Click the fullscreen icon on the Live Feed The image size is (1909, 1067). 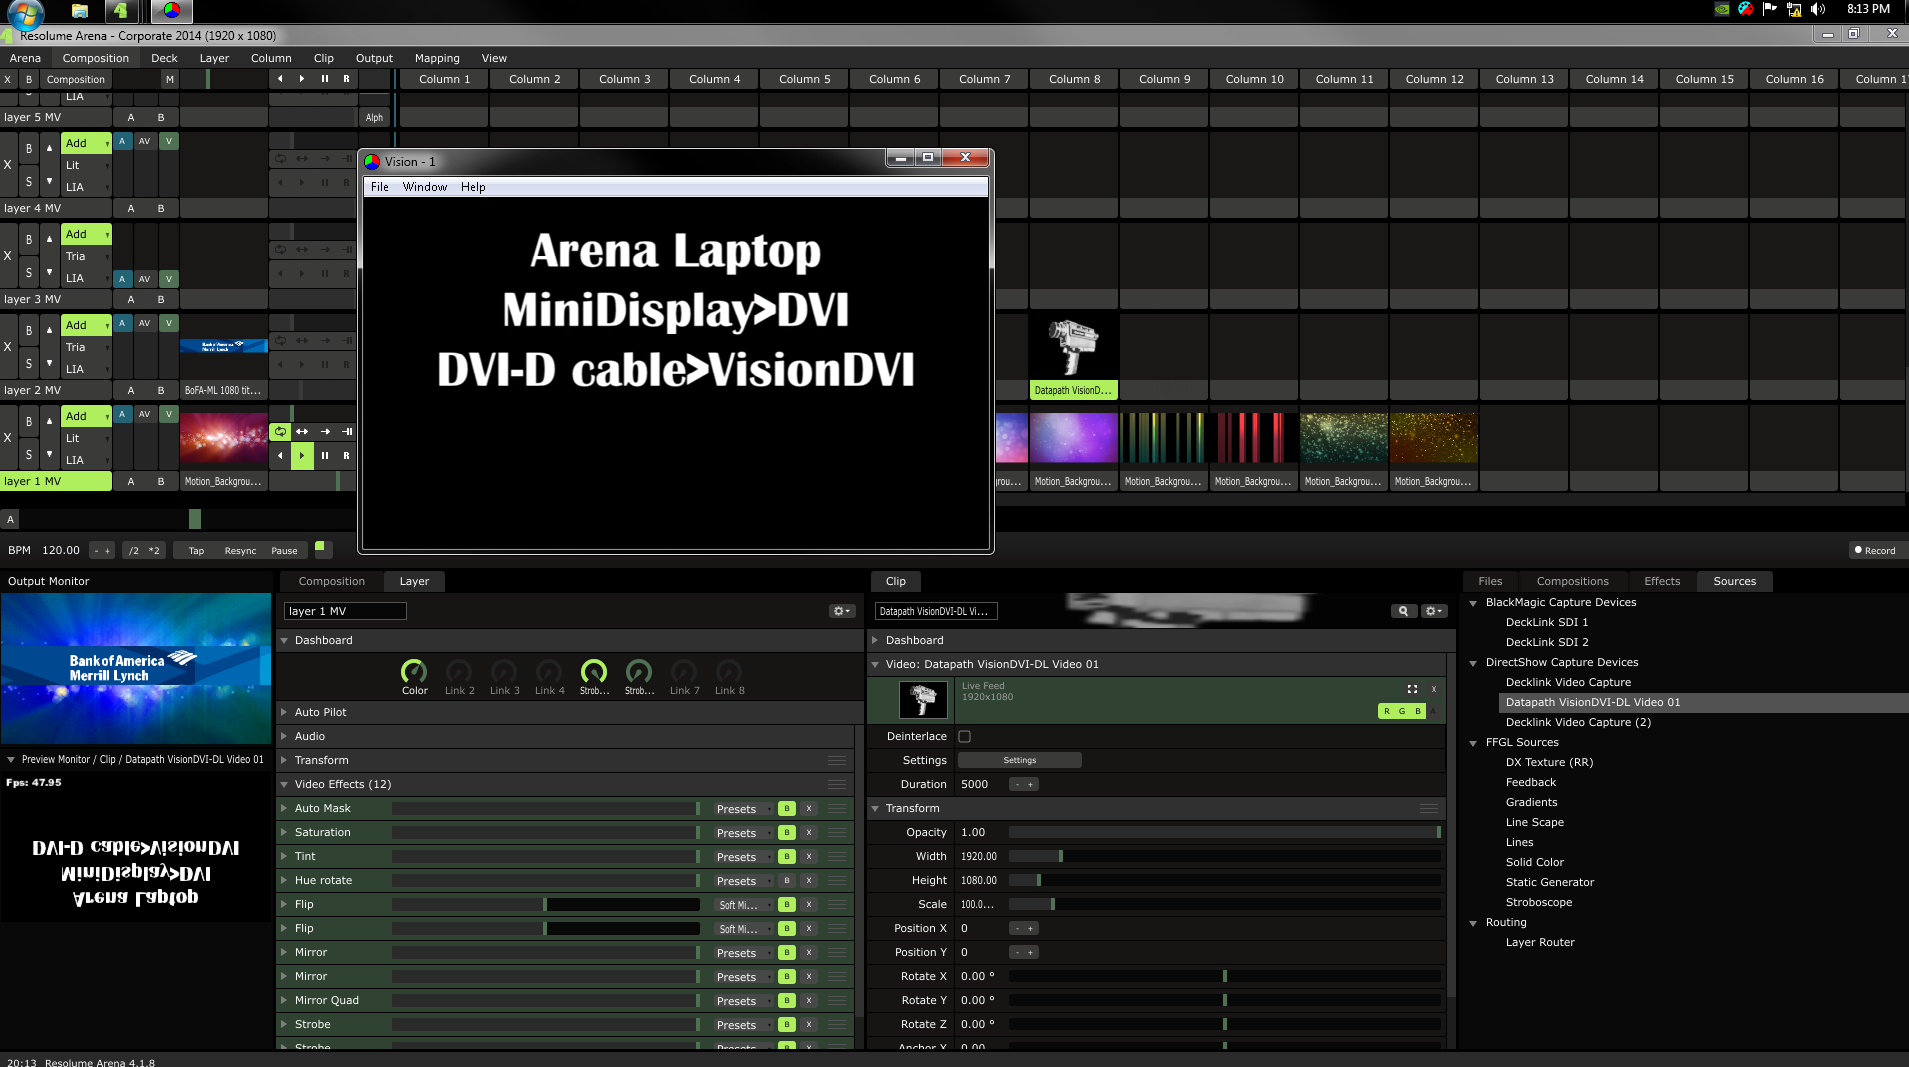point(1412,689)
